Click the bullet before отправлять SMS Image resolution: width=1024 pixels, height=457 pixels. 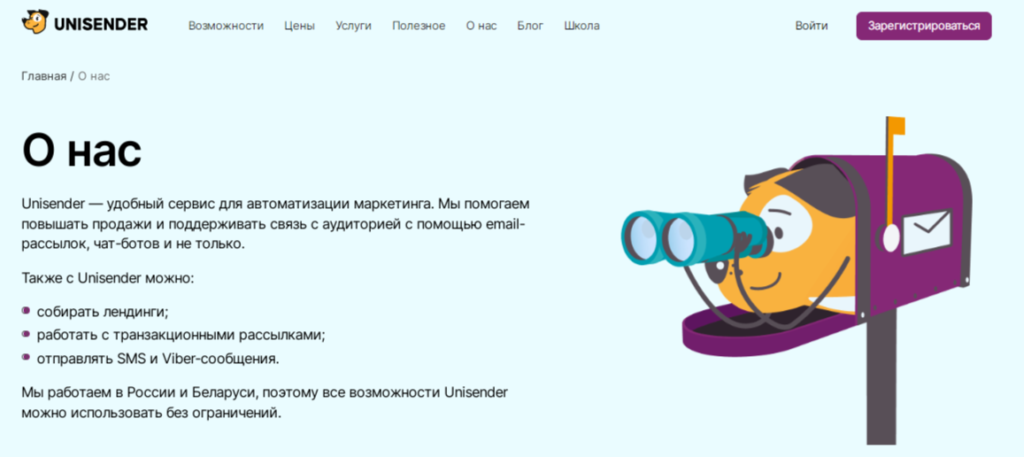[x=25, y=358]
